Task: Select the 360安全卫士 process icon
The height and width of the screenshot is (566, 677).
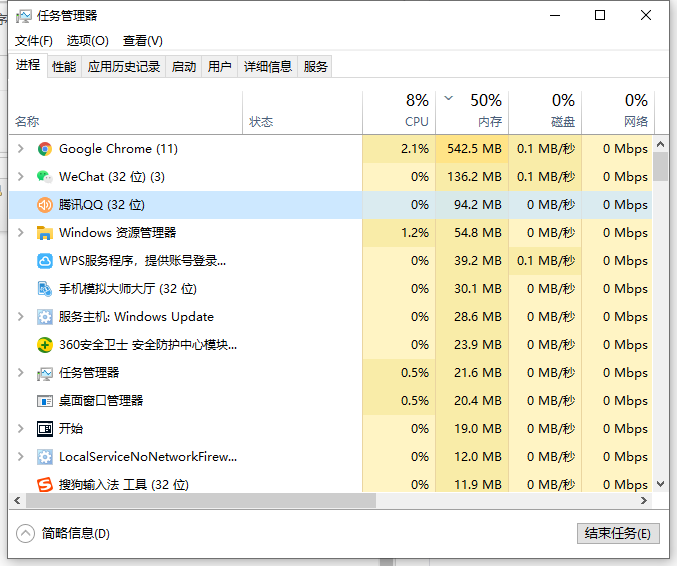Action: [x=44, y=345]
